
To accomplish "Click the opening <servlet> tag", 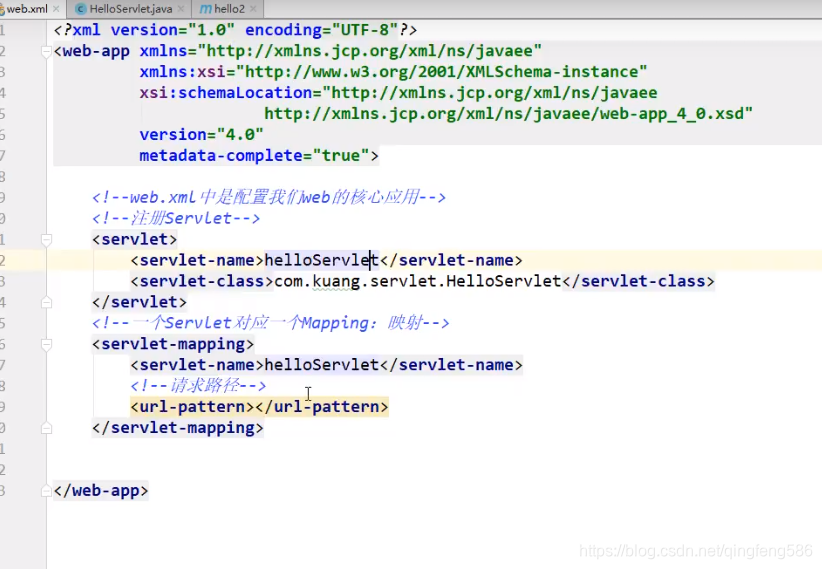I will (134, 240).
